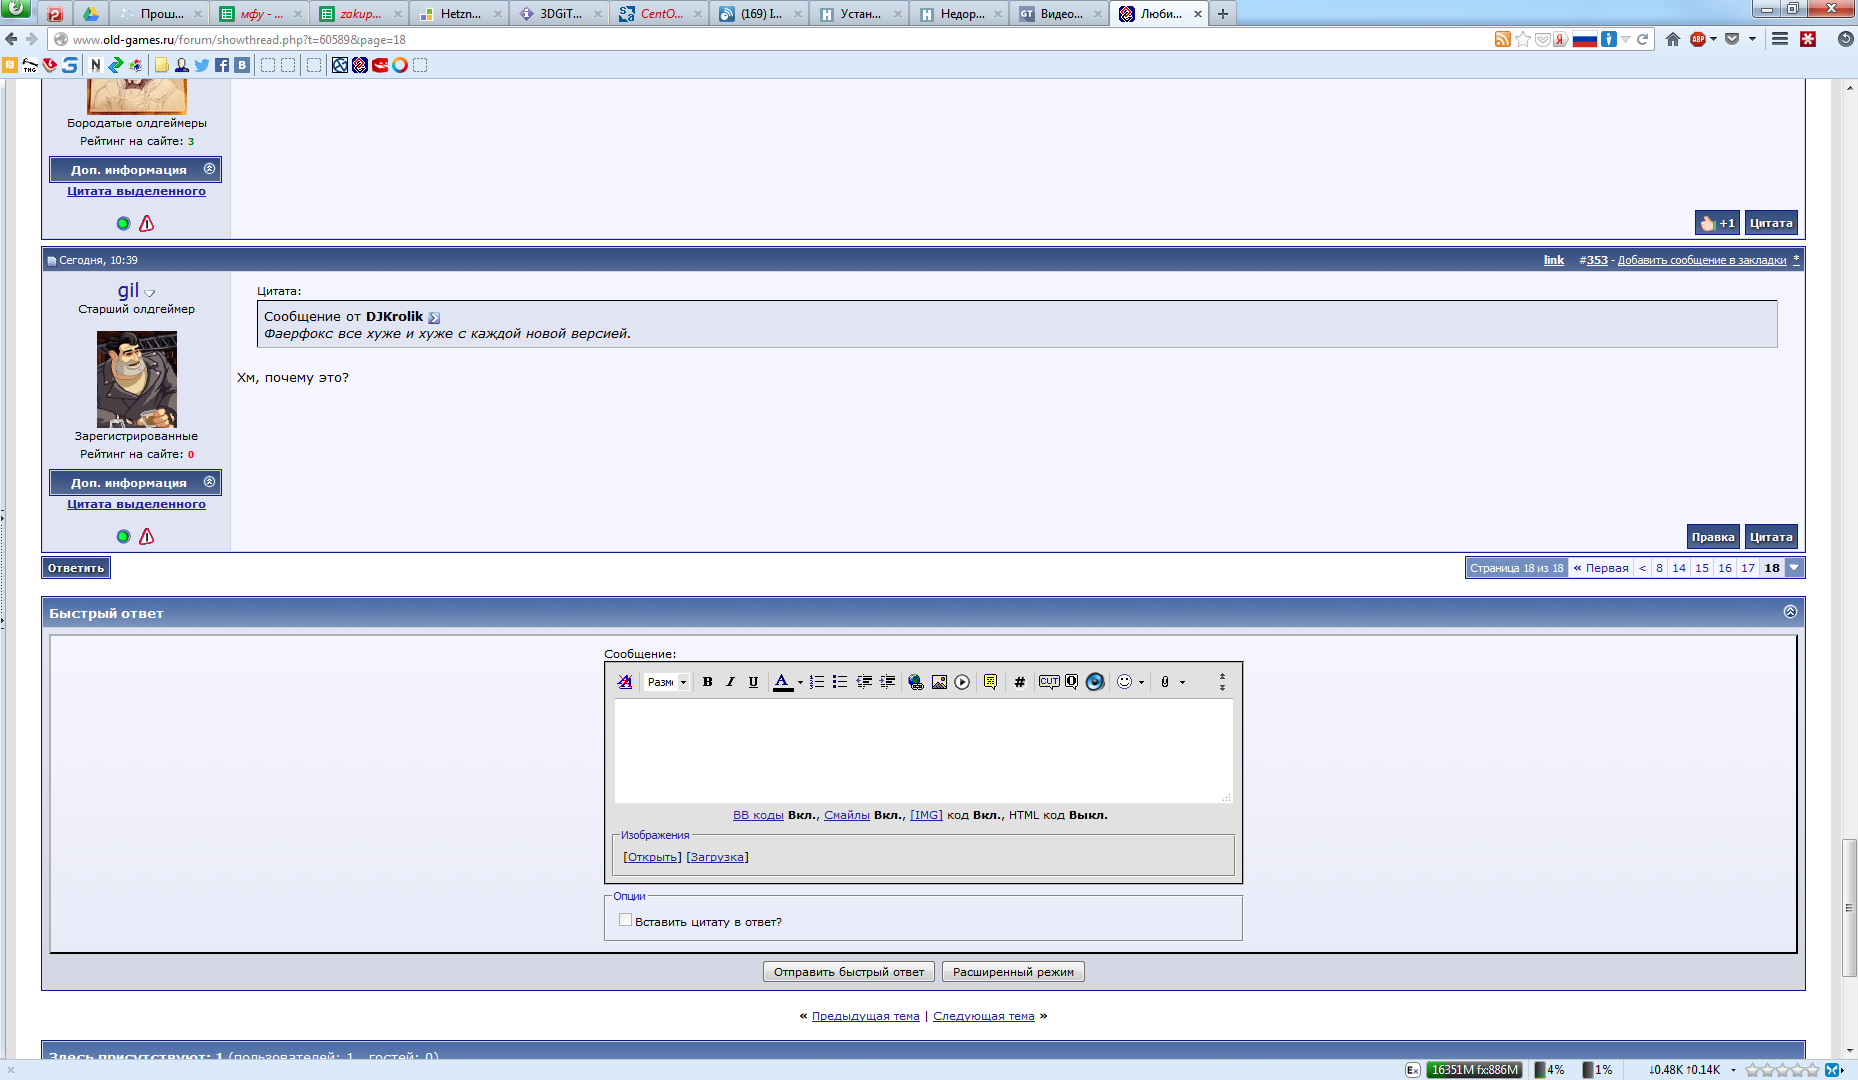Increase indent in the message editor
1858x1080 pixels.
click(x=887, y=682)
